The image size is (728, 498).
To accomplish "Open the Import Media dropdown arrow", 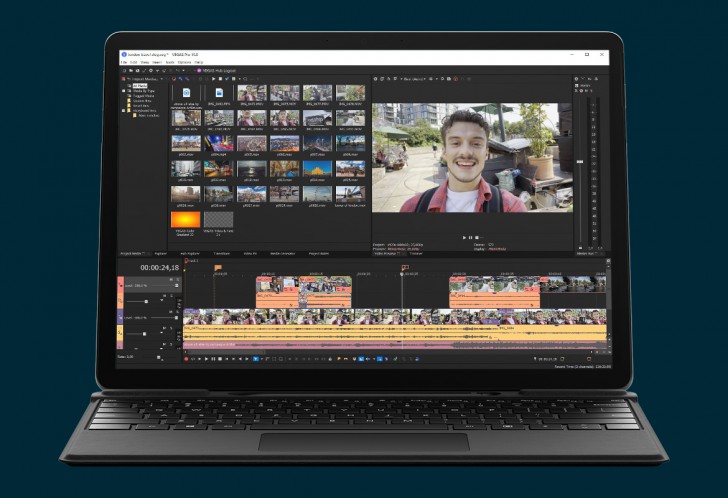I will [x=162, y=79].
